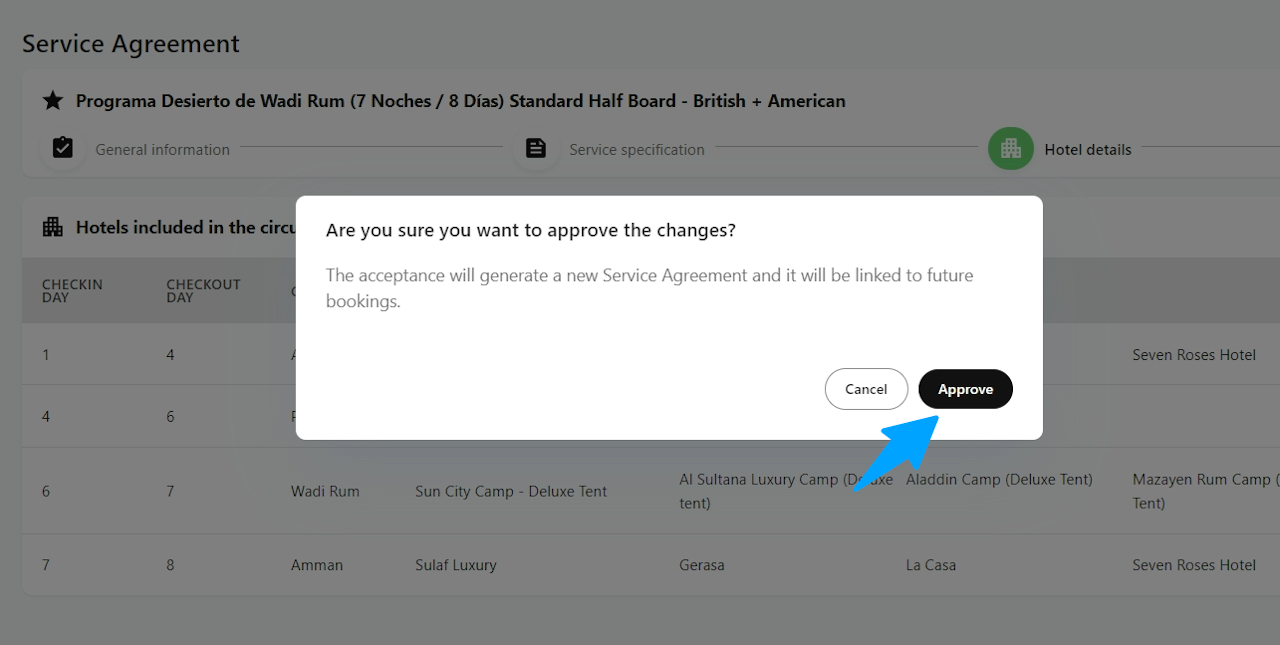Go to the General information step label
1280x645 pixels.
[x=162, y=150]
